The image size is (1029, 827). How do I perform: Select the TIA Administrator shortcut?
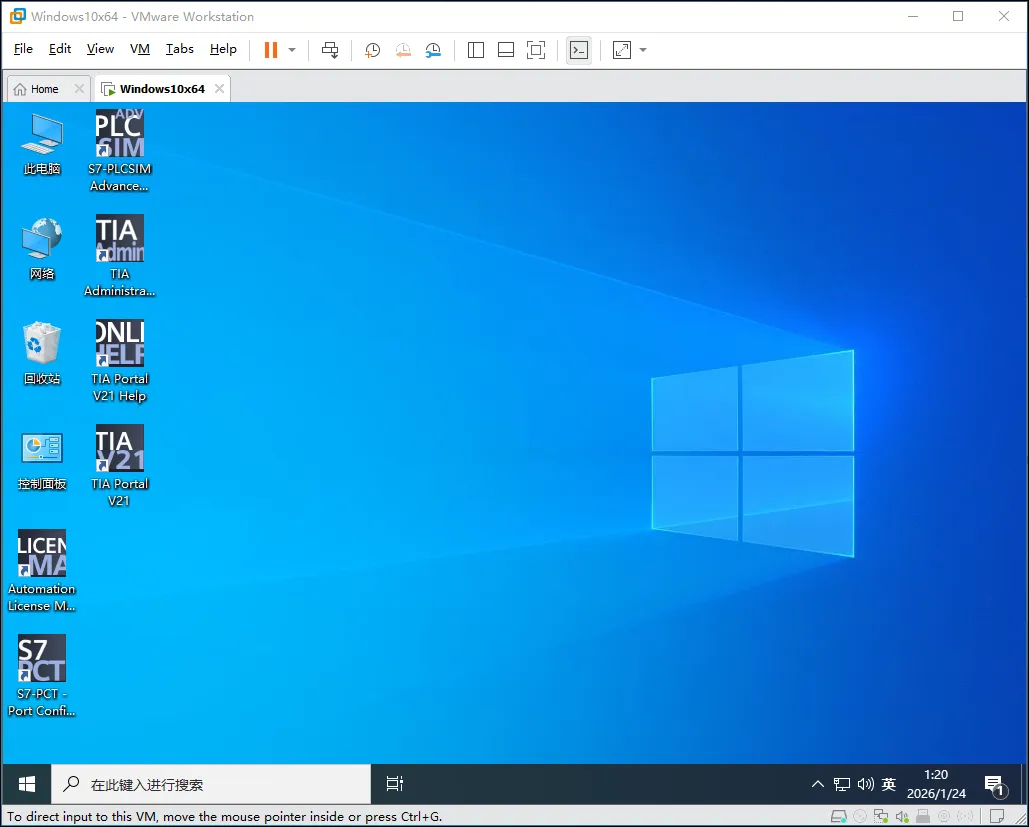119,256
